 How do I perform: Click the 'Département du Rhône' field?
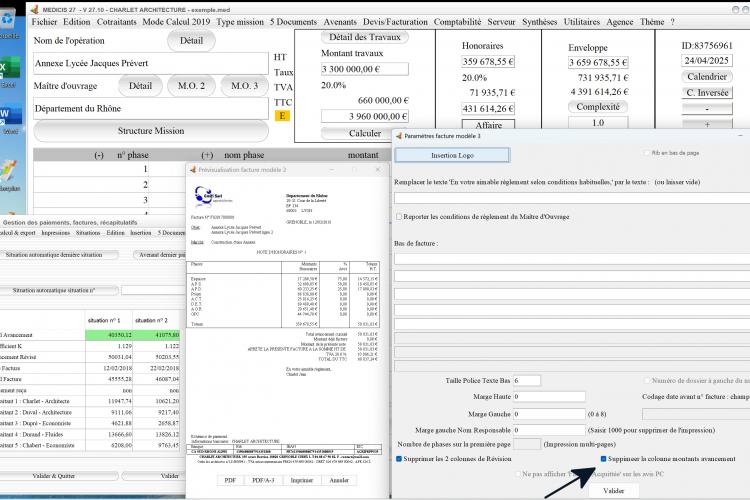tap(151, 109)
